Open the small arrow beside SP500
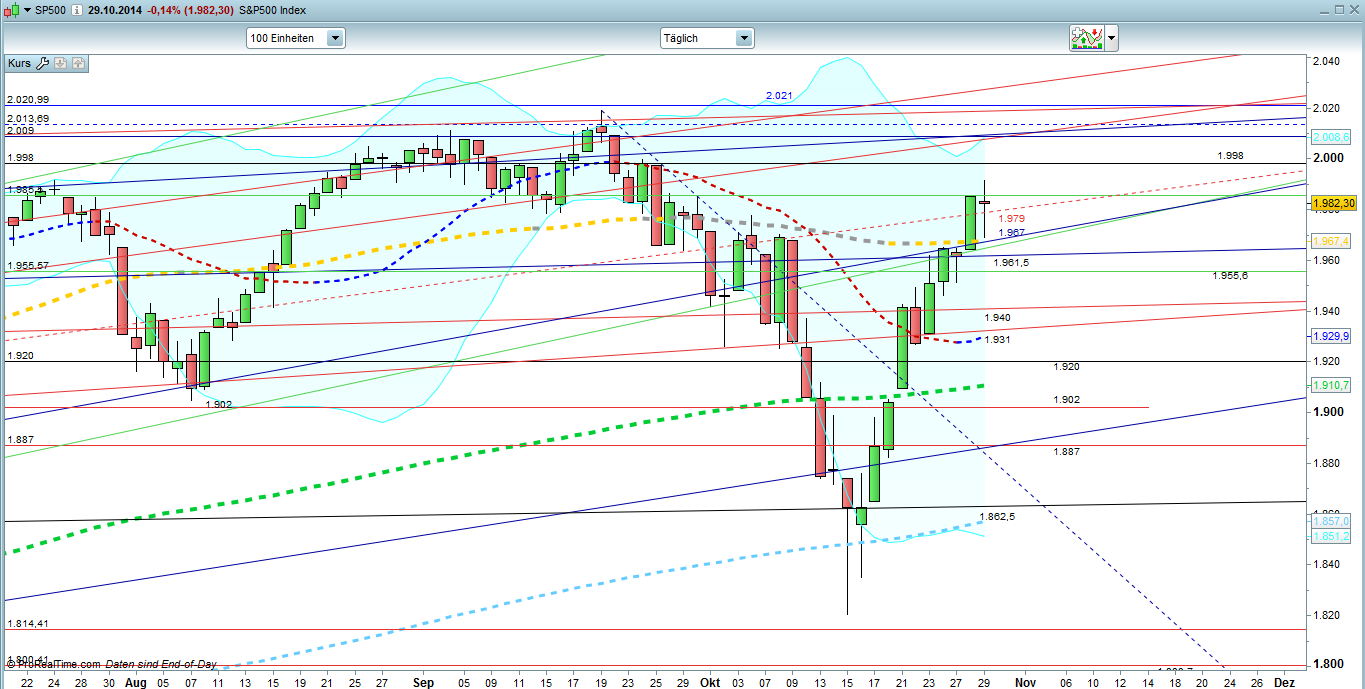This screenshot has height=689, width=1365. (26, 10)
